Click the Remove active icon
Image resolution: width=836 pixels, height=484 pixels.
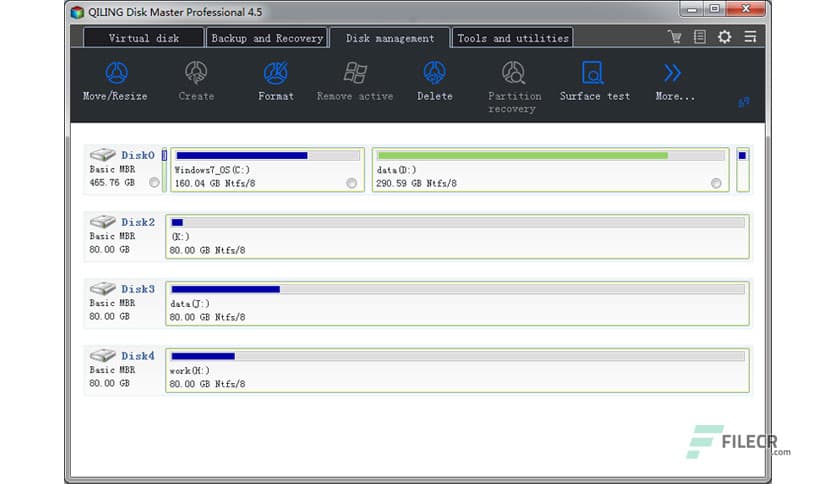point(355,73)
